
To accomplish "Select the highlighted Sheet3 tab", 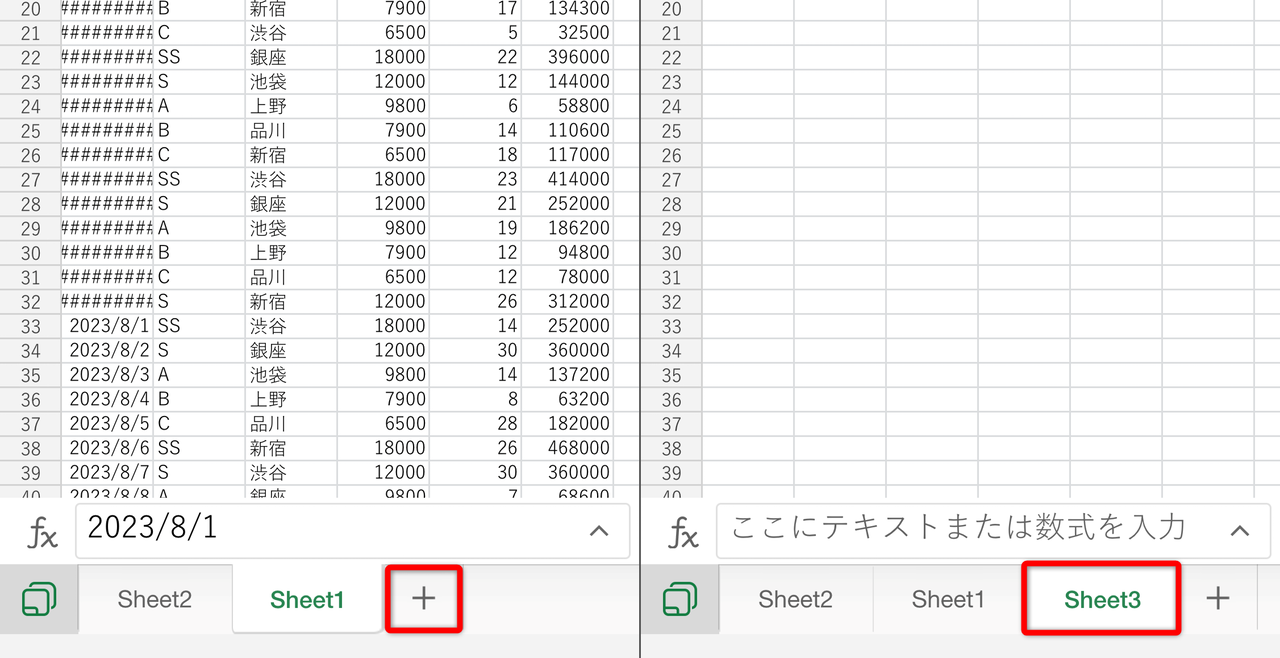I will (1100, 599).
